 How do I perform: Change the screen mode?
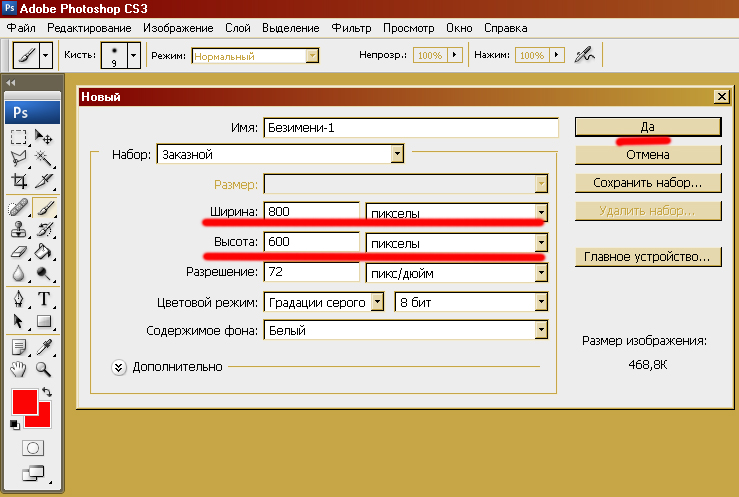[33, 473]
